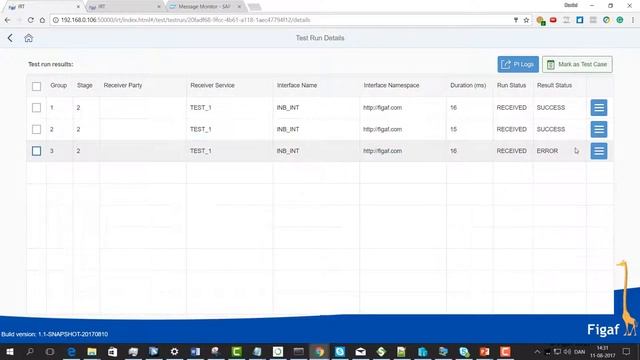Click the ERROR result status cell
Viewport: 640px width, 360px height.
[x=547, y=151]
